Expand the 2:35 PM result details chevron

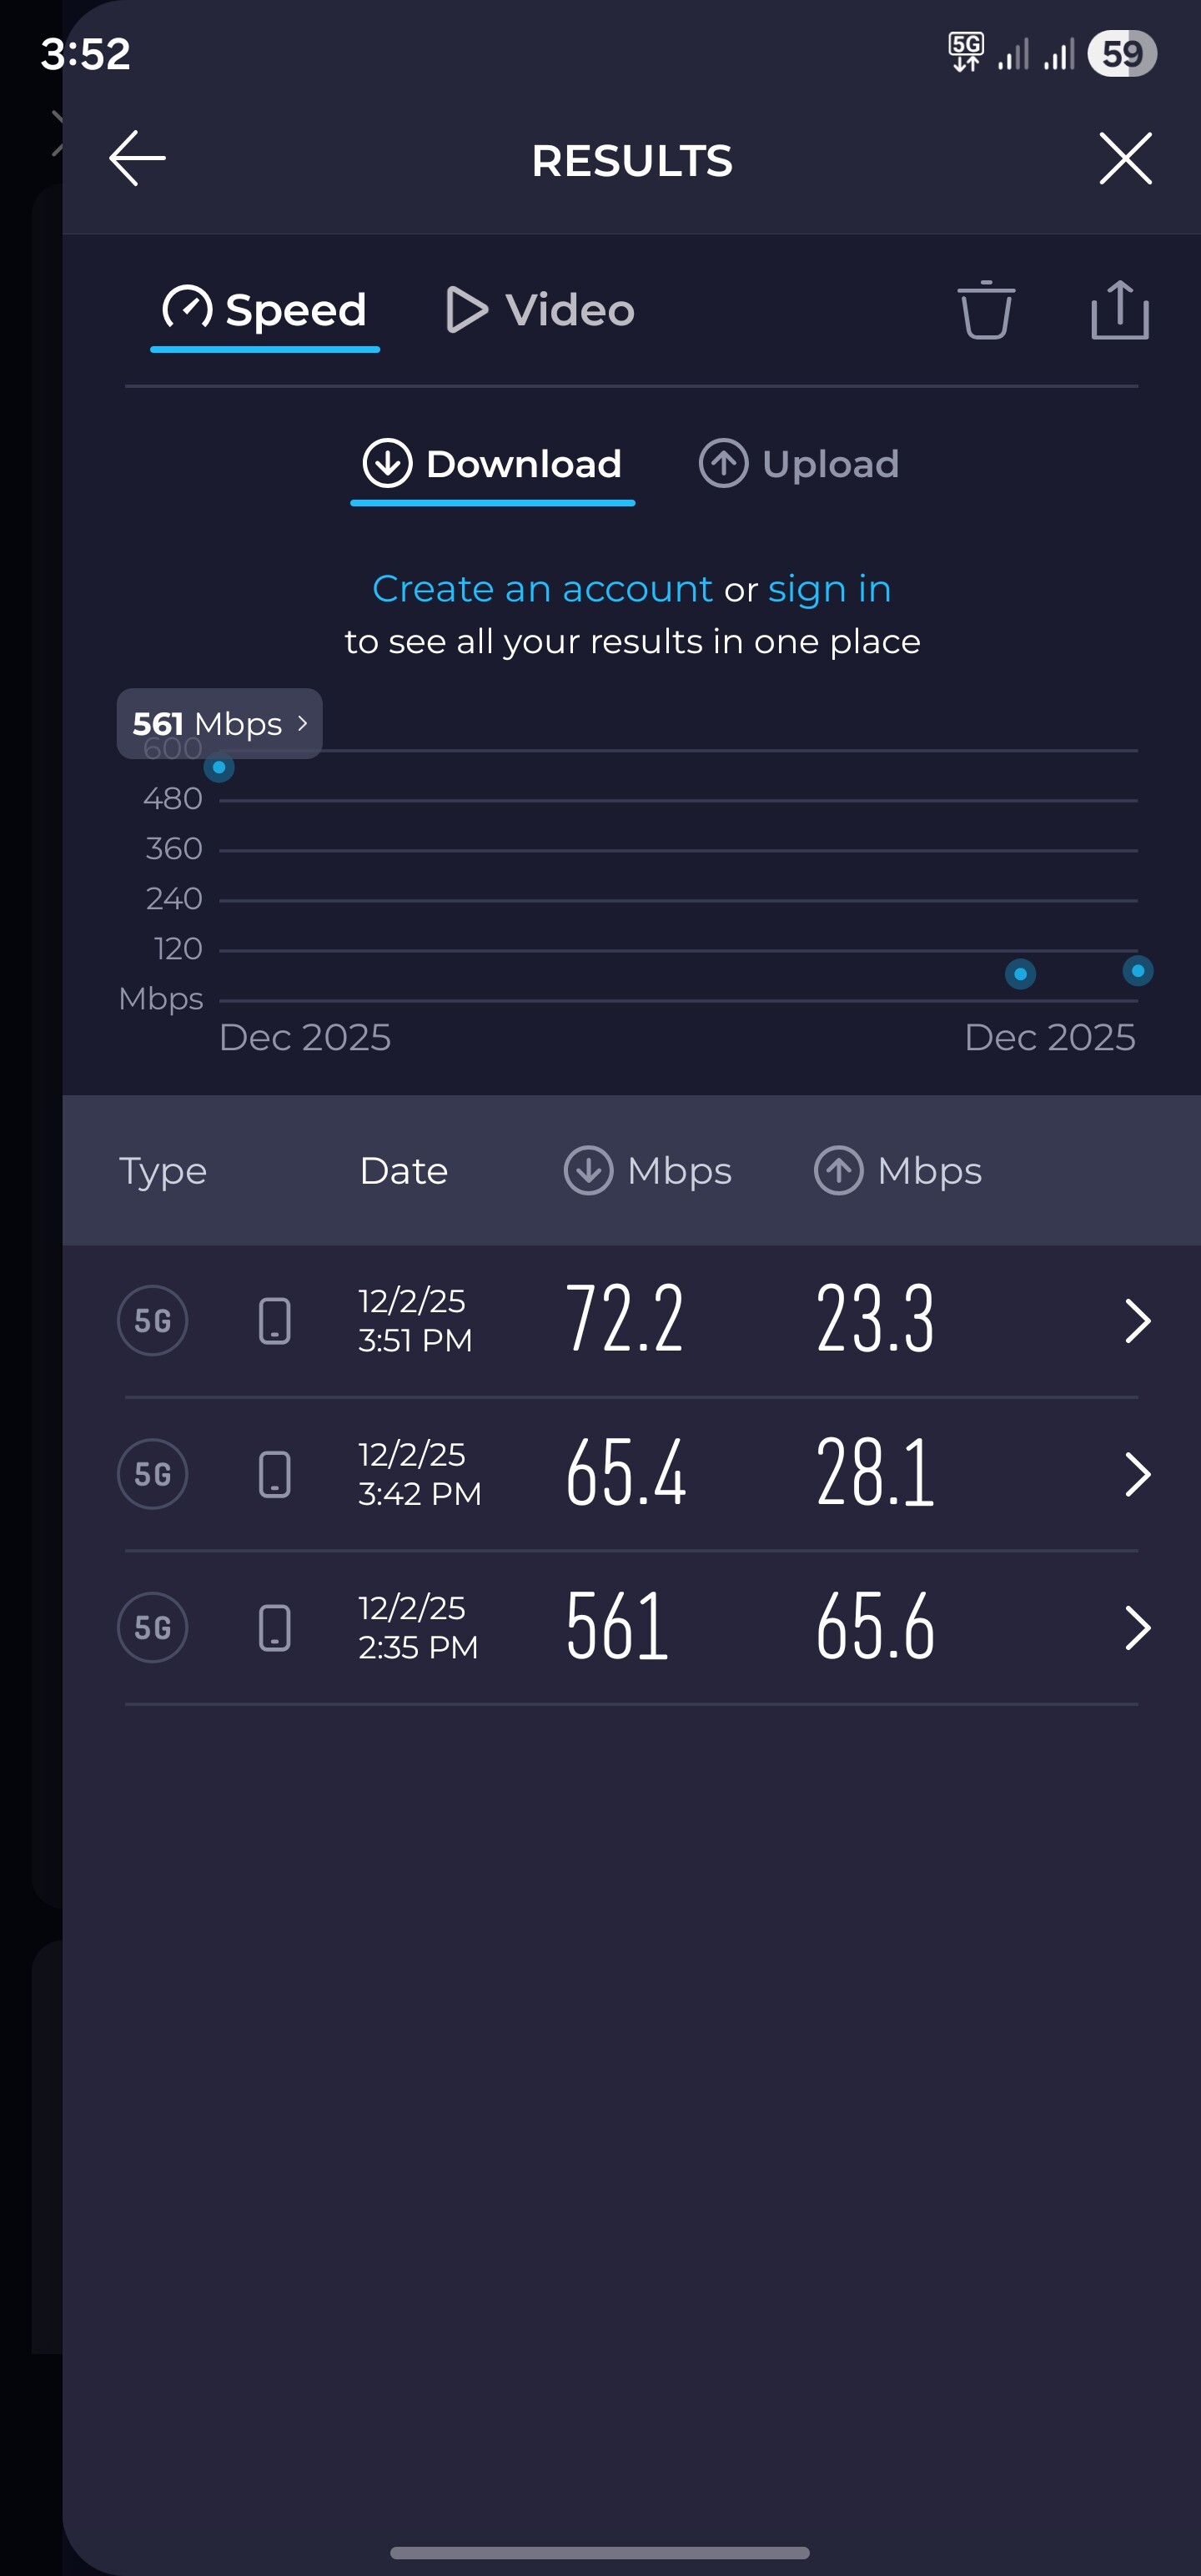[1137, 1628]
